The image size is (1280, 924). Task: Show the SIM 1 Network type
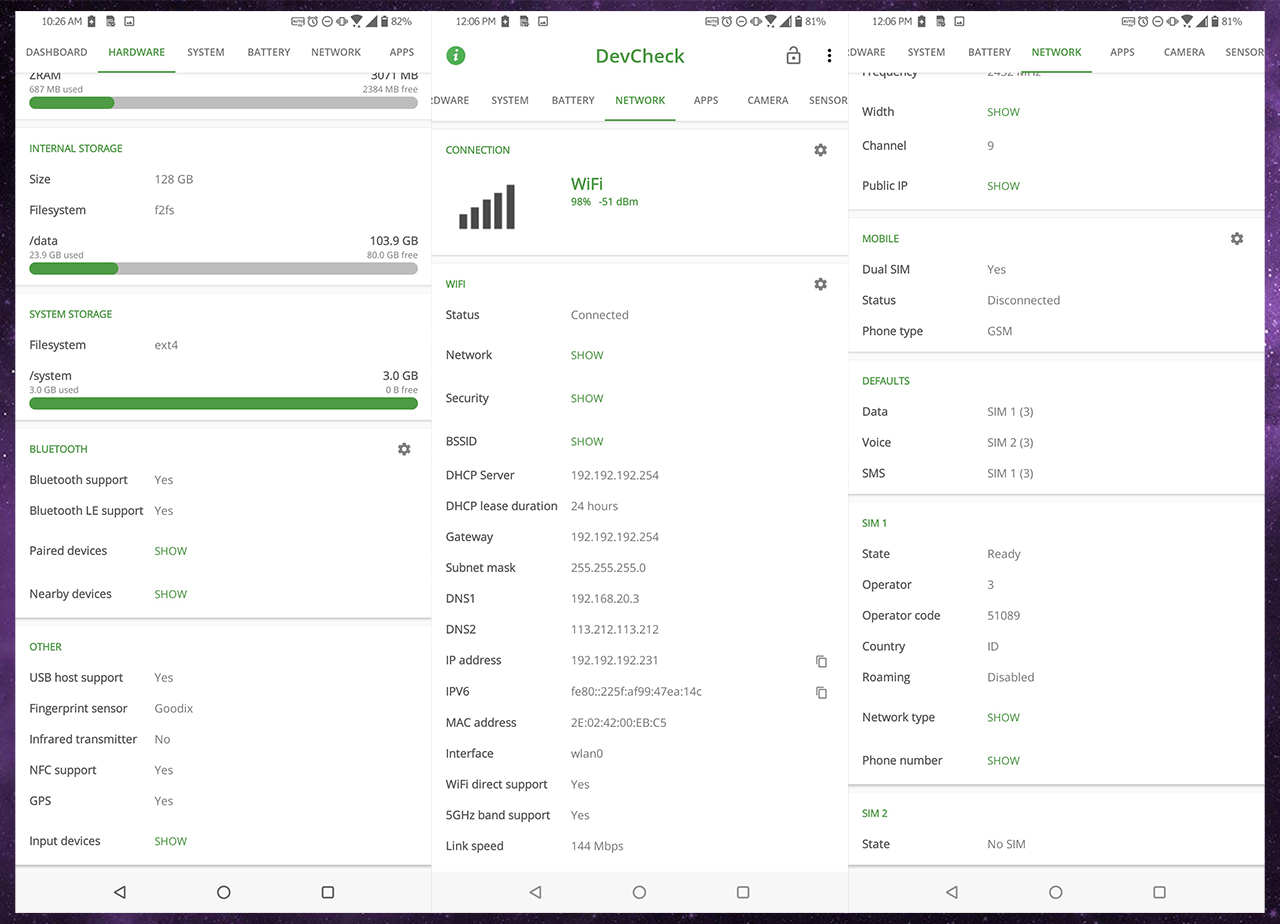click(1003, 717)
